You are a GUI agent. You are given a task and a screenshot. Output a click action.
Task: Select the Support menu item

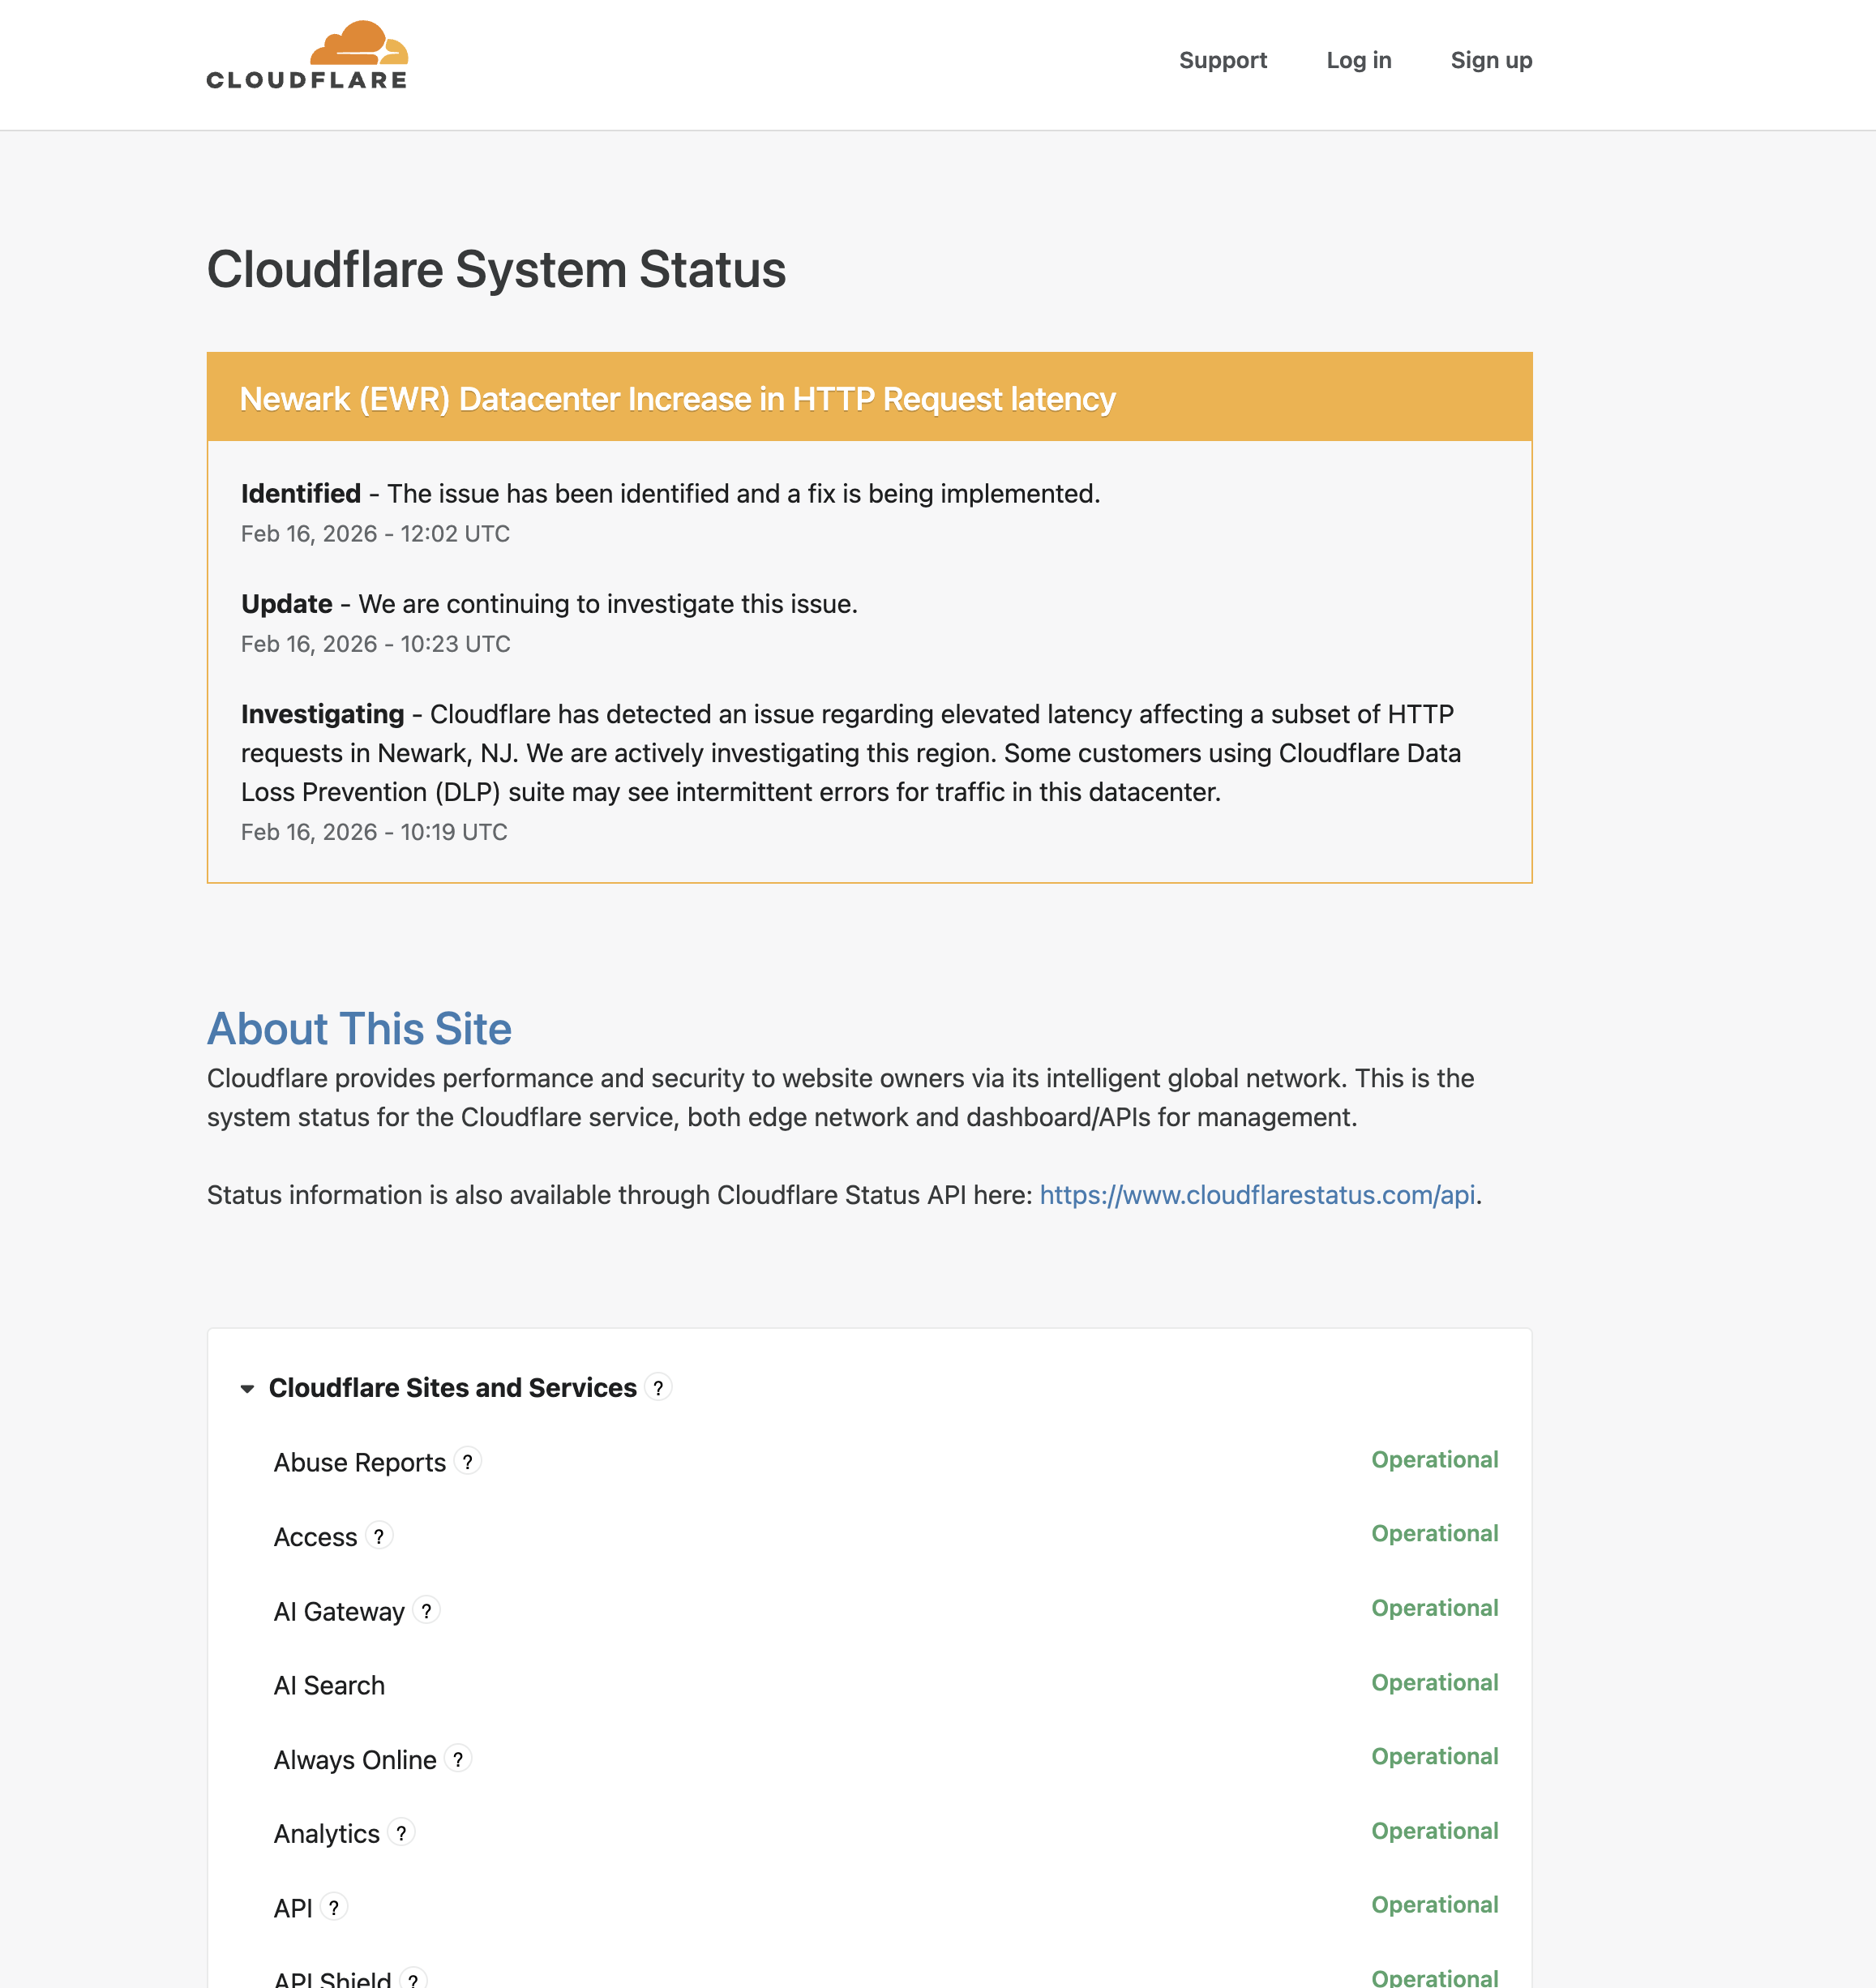(1223, 60)
